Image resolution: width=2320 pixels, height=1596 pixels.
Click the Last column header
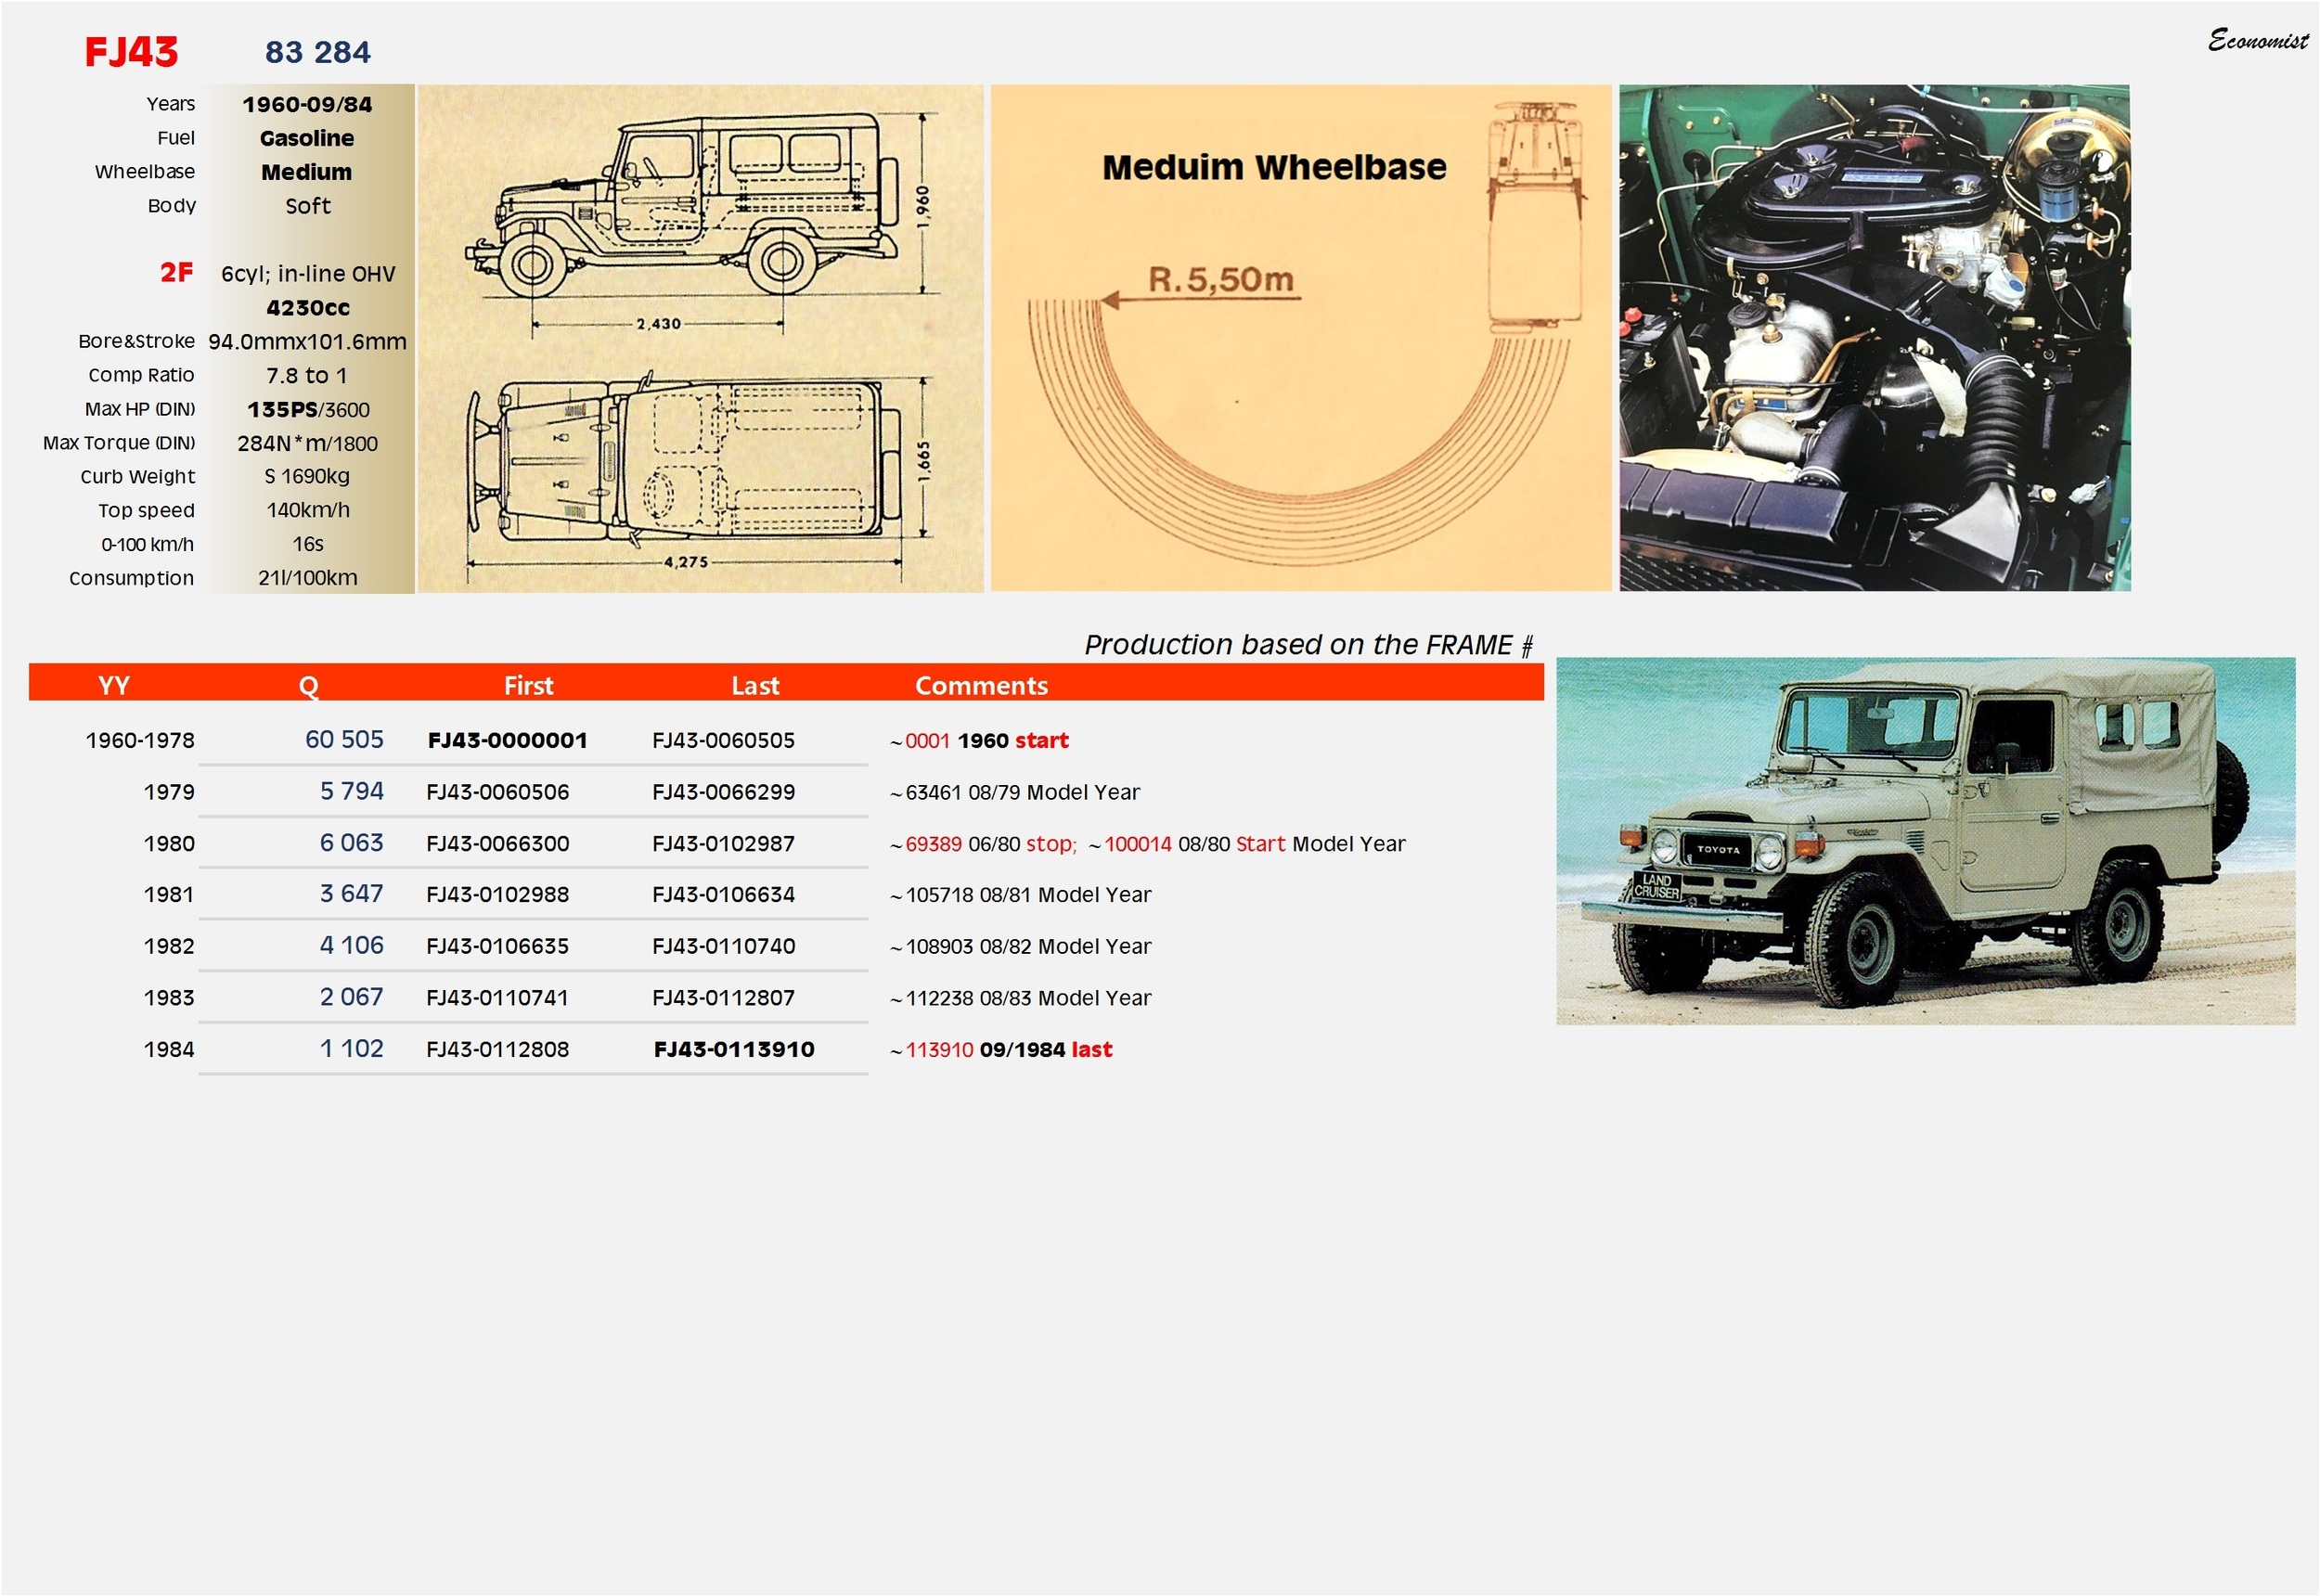(755, 686)
